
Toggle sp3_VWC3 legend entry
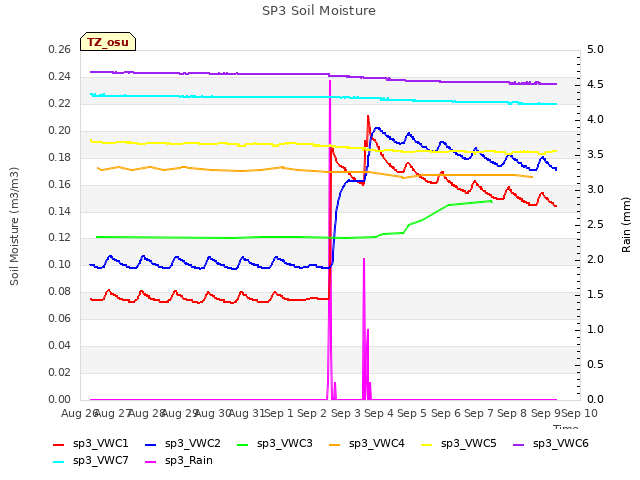click(x=275, y=444)
